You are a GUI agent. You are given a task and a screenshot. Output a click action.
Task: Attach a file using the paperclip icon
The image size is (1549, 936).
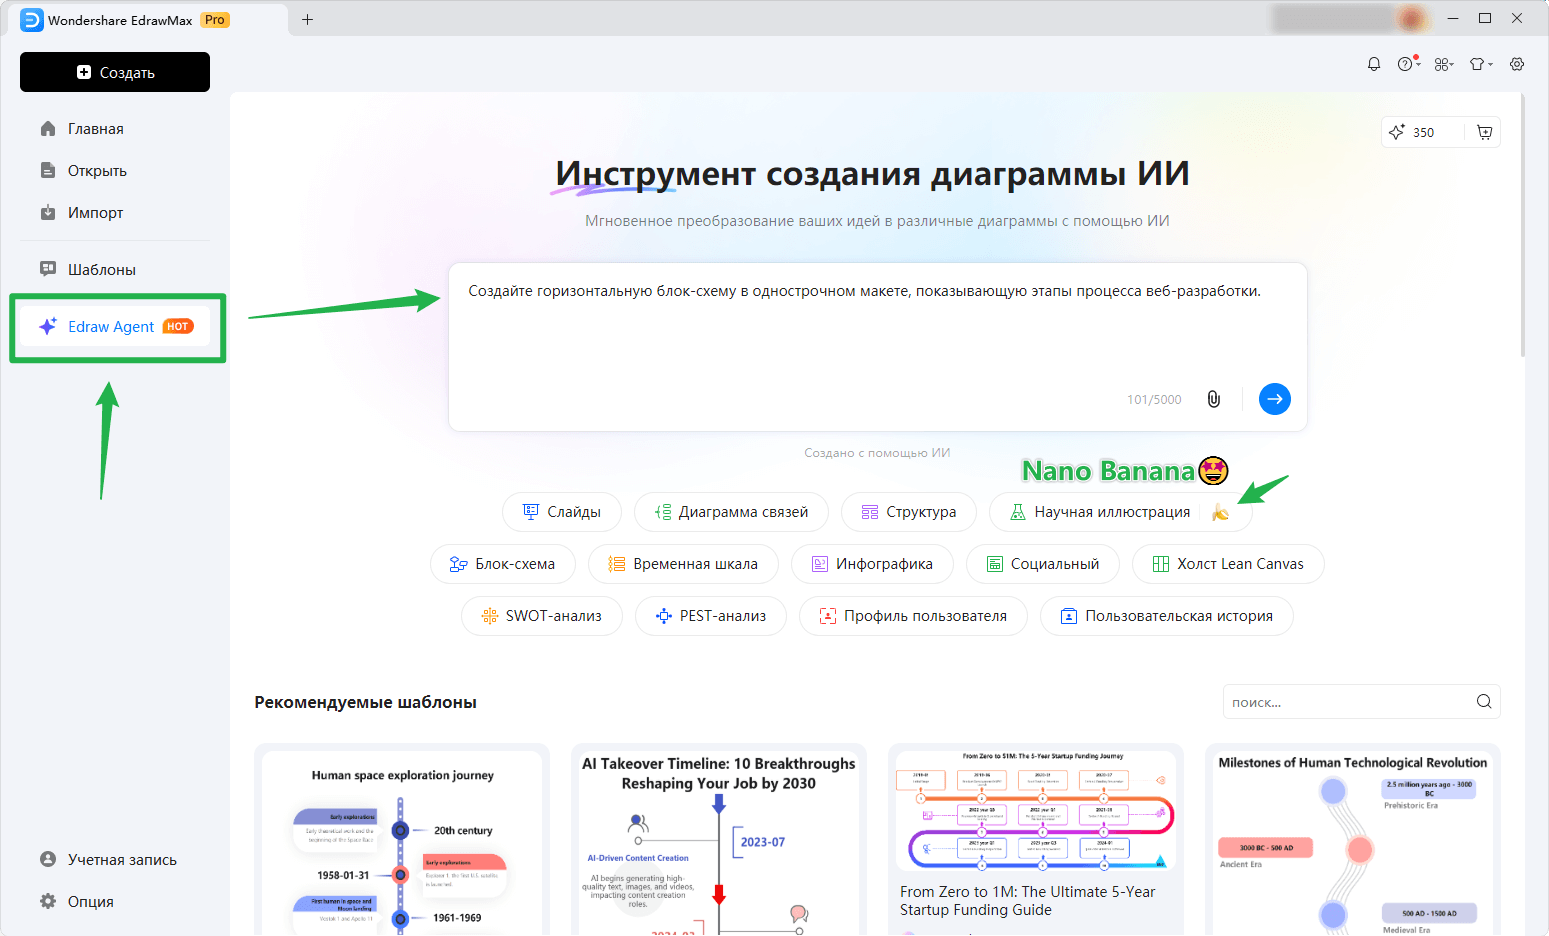[x=1214, y=398]
